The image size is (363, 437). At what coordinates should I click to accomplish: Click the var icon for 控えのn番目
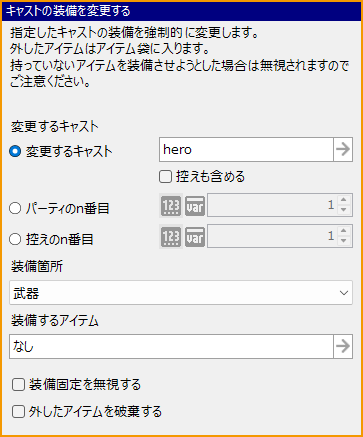pyautogui.click(x=195, y=236)
